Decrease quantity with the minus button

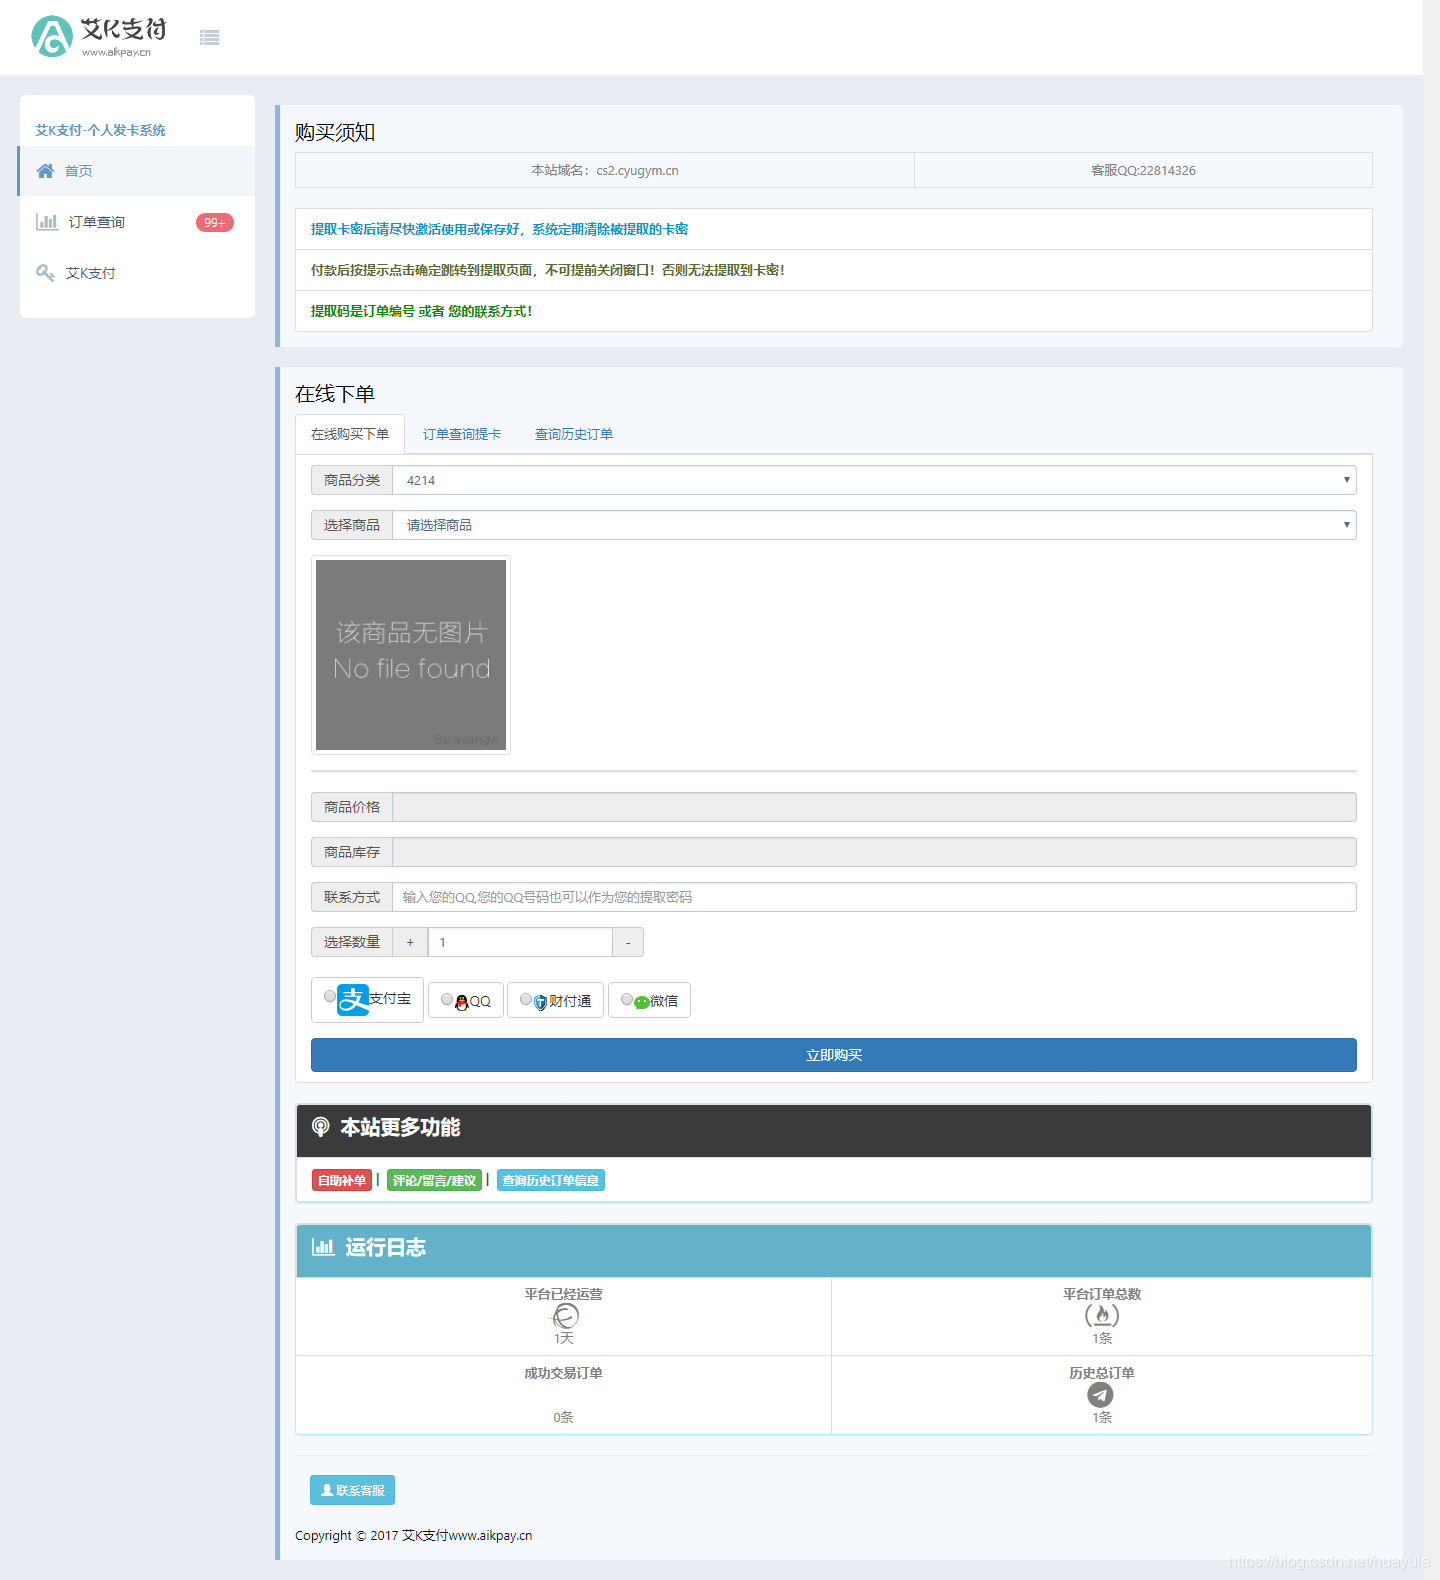coord(628,942)
